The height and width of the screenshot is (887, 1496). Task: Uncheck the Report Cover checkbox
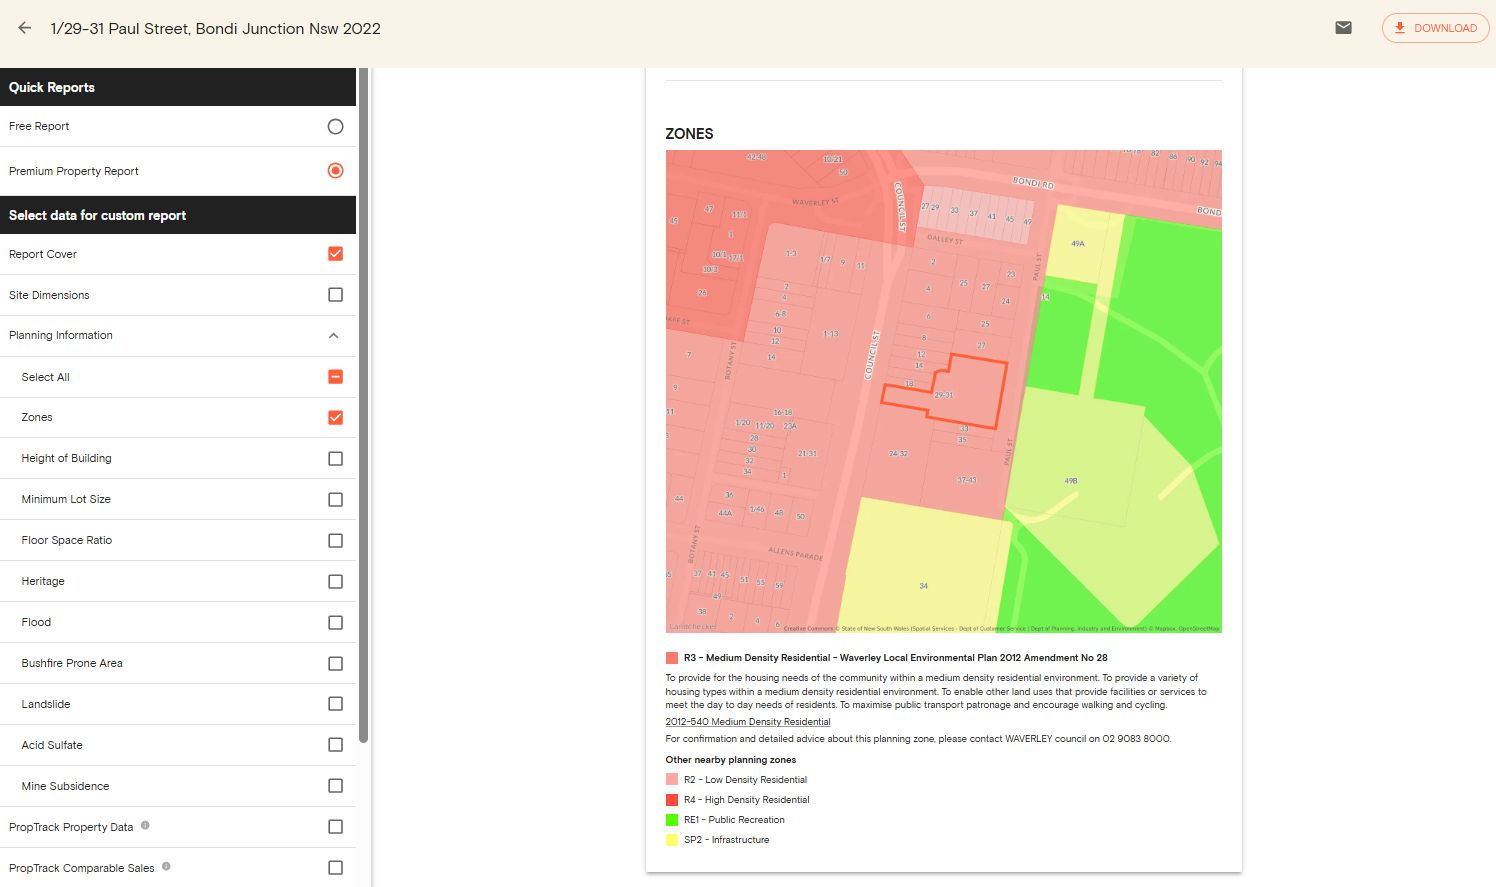point(335,254)
